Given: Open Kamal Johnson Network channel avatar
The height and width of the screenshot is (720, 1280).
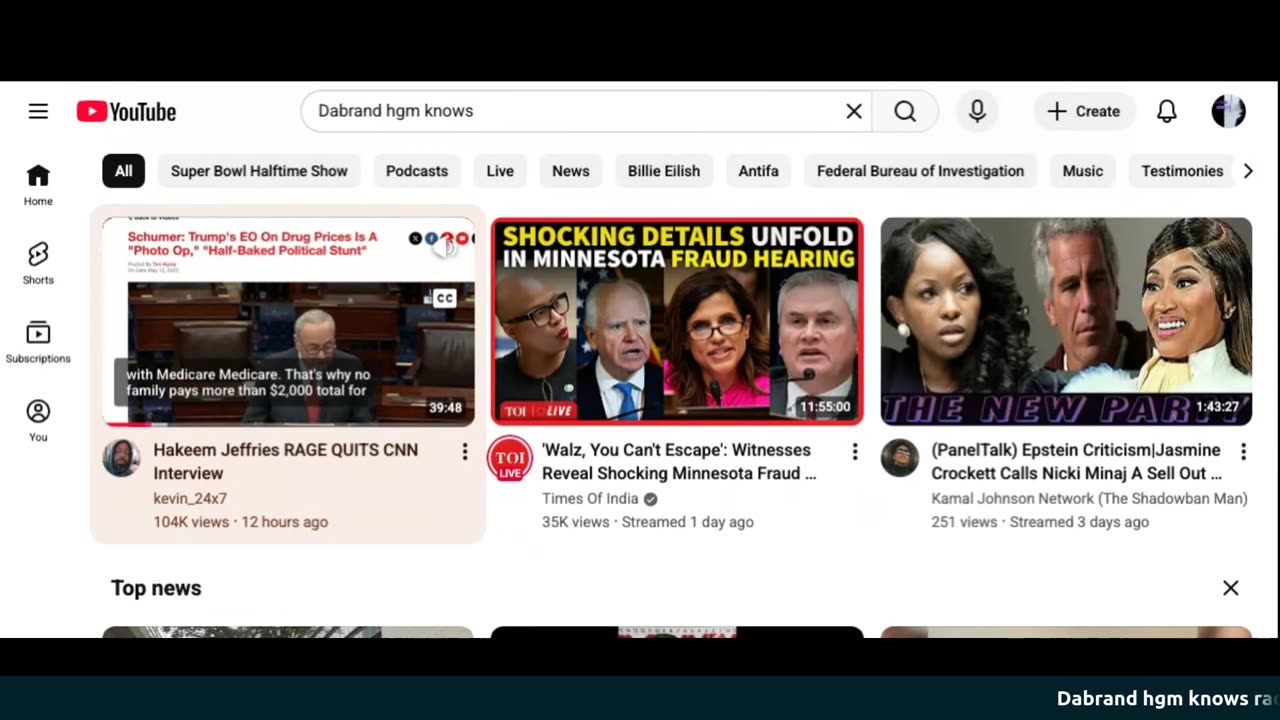Looking at the screenshot, I should coord(899,458).
